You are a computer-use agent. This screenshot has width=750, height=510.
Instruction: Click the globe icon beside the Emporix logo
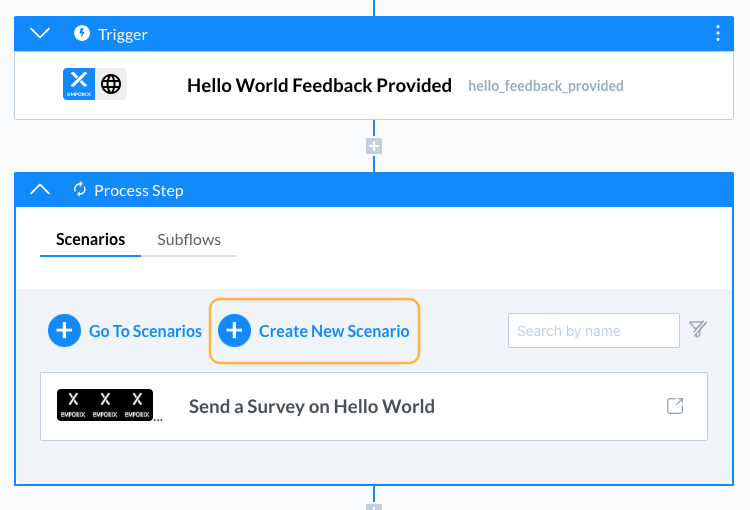coord(111,84)
